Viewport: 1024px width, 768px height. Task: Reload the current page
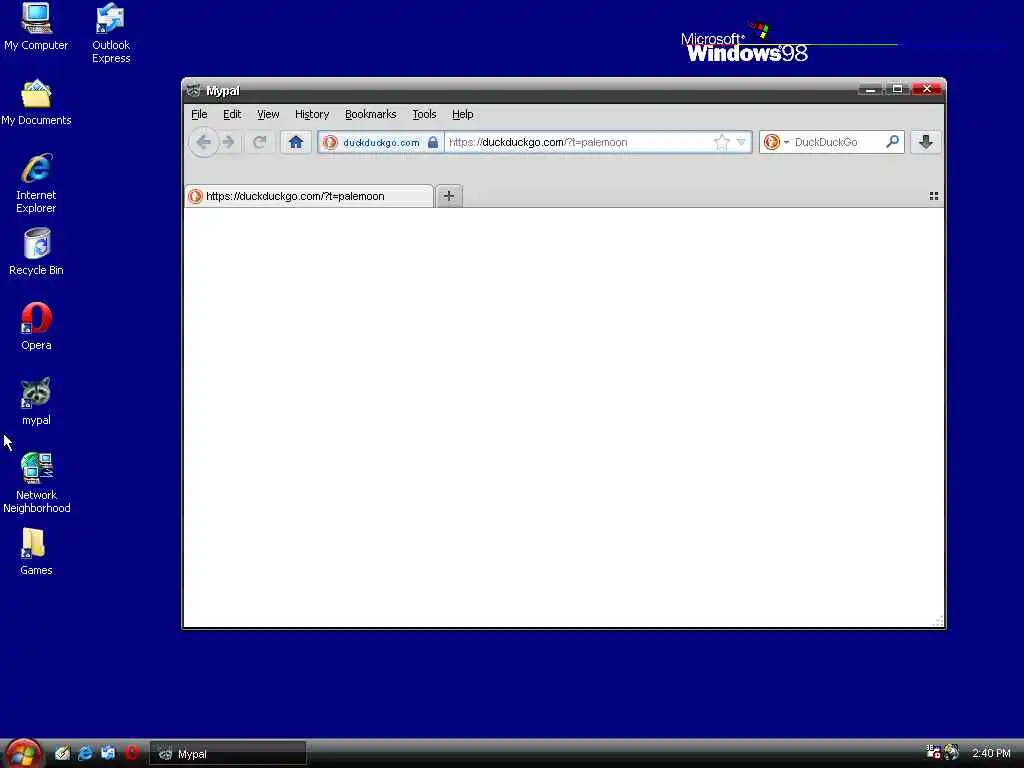point(259,142)
